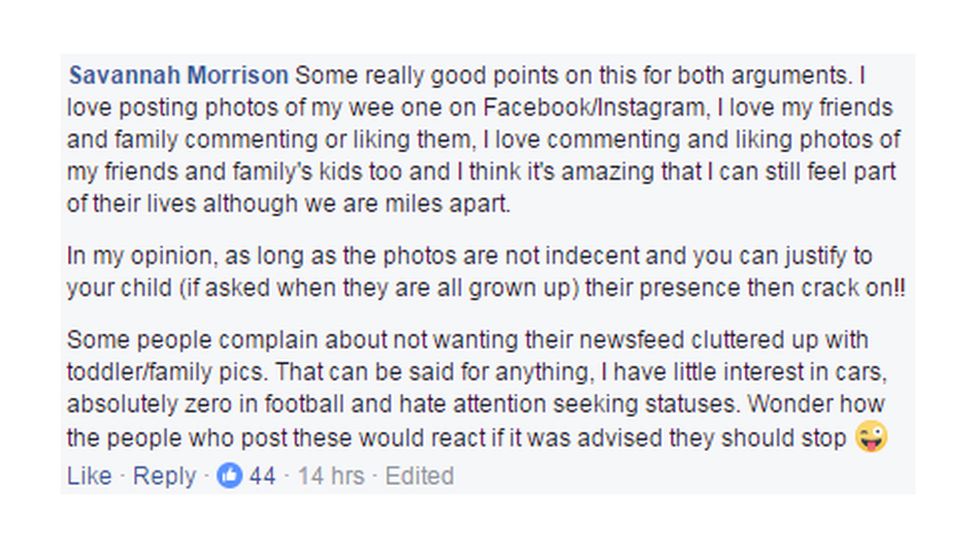Like Savannah Morrison's comment
The height and width of the screenshot is (549, 976).
pos(89,476)
